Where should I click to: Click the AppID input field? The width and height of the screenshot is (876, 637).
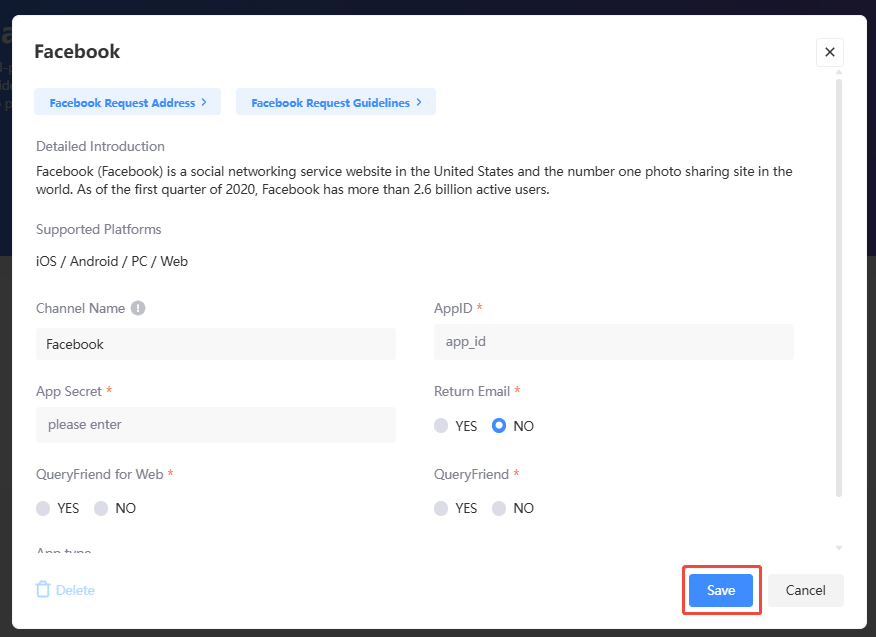[x=613, y=341]
